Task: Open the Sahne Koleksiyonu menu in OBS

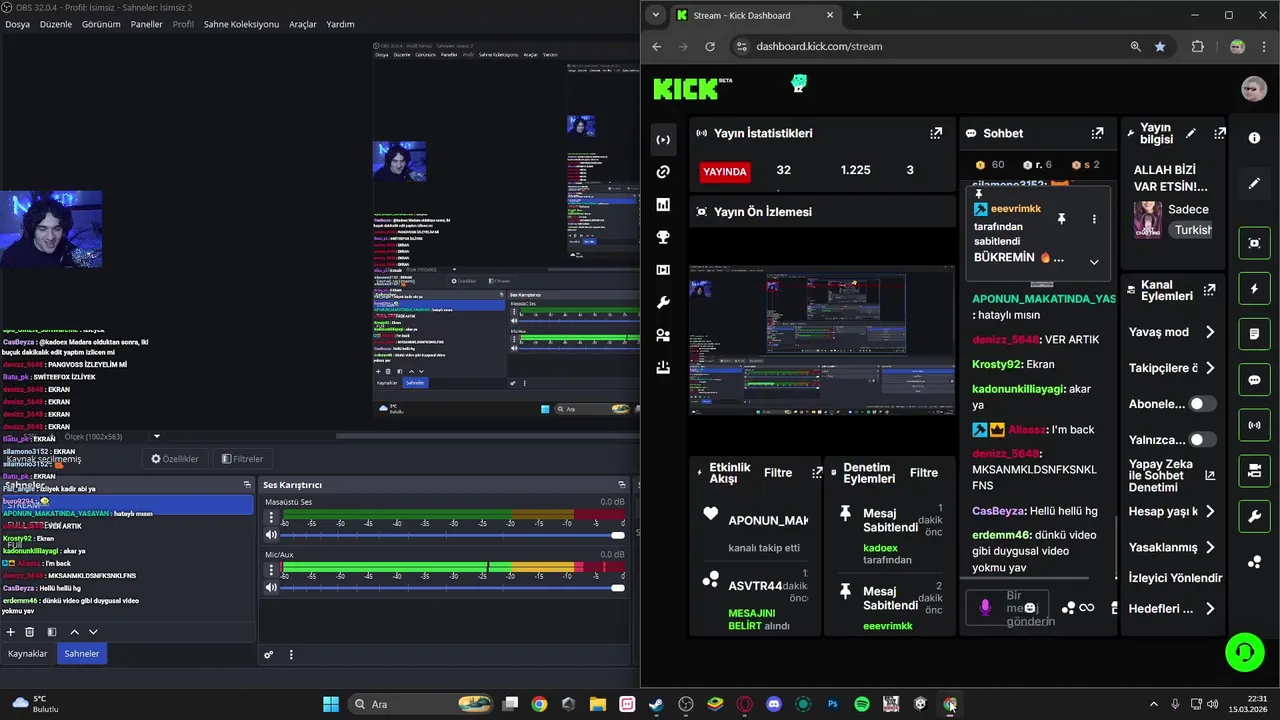Action: (x=241, y=24)
